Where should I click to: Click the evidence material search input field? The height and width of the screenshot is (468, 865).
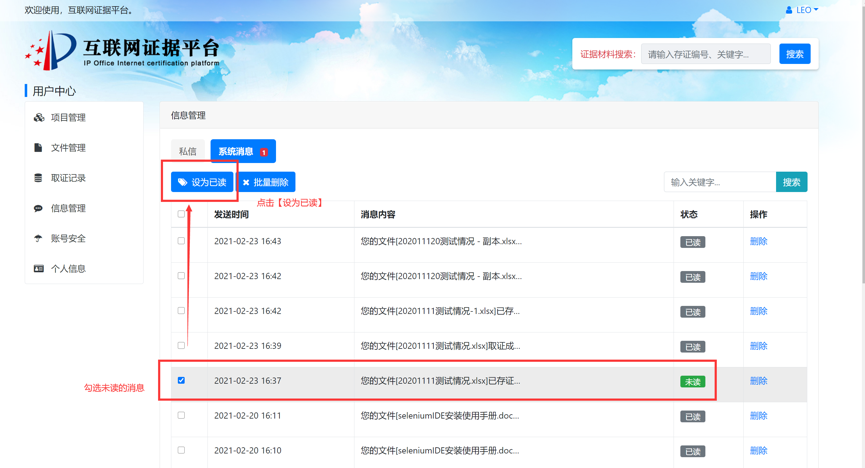[x=706, y=54]
